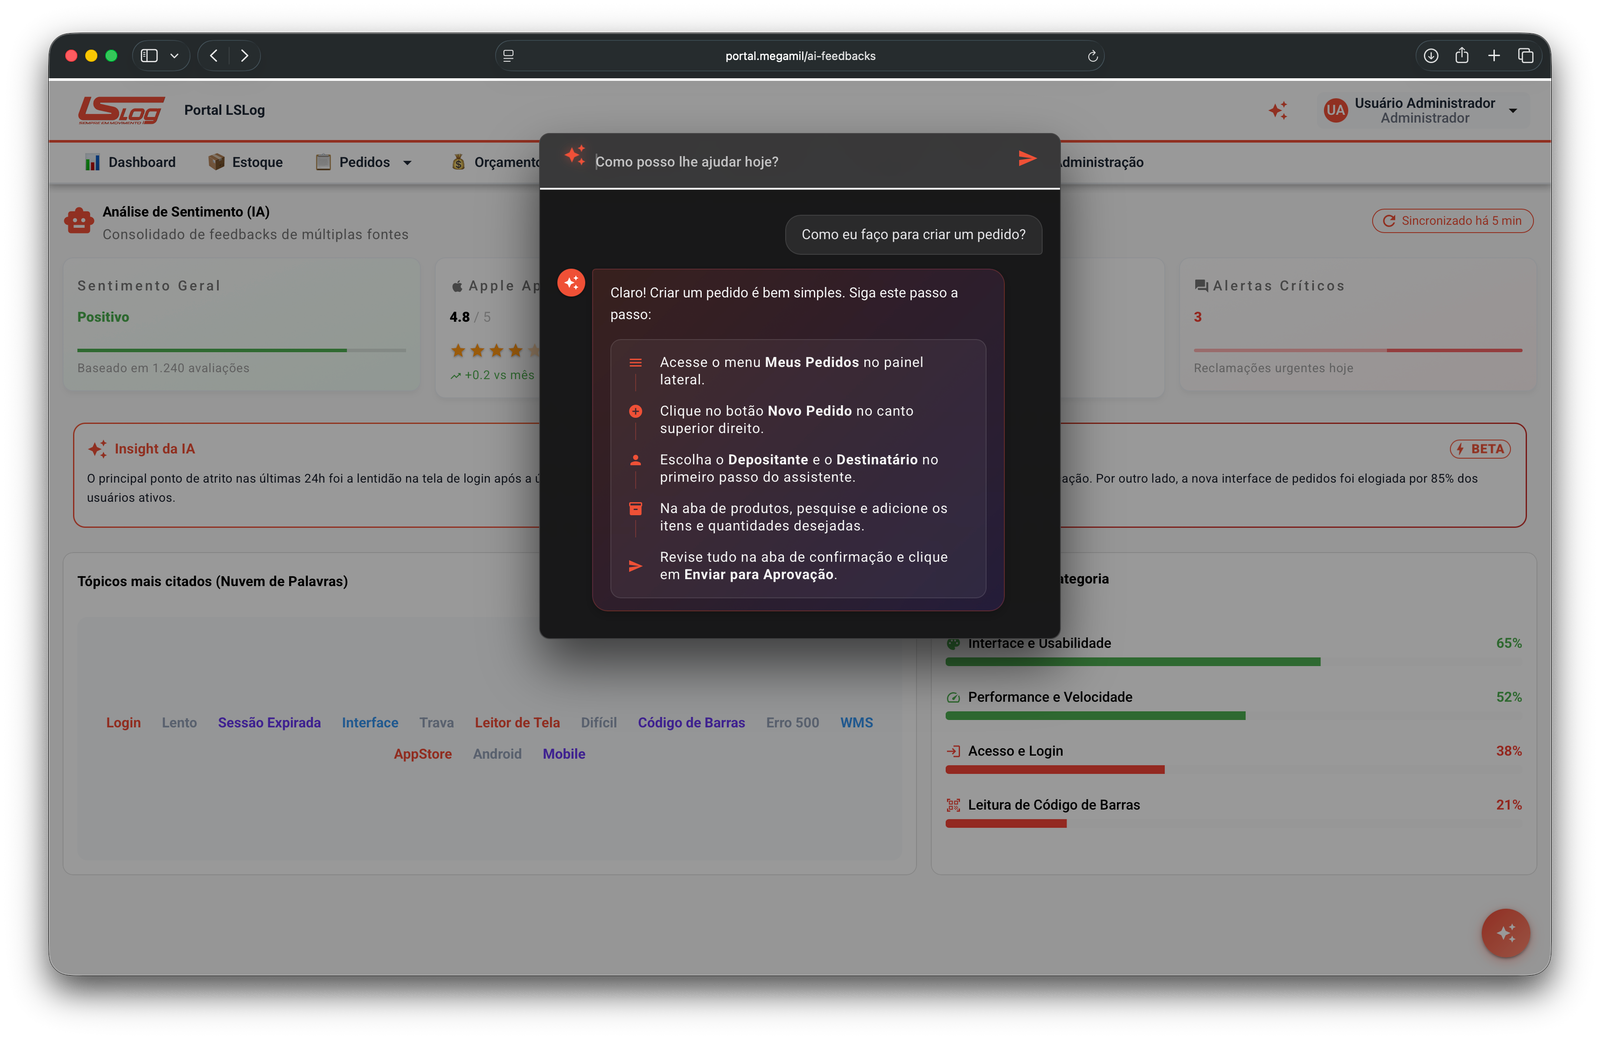Click the Sincronizado há 5 min refresh button
Viewport: 1600px width, 1040px height.
pos(1452,220)
